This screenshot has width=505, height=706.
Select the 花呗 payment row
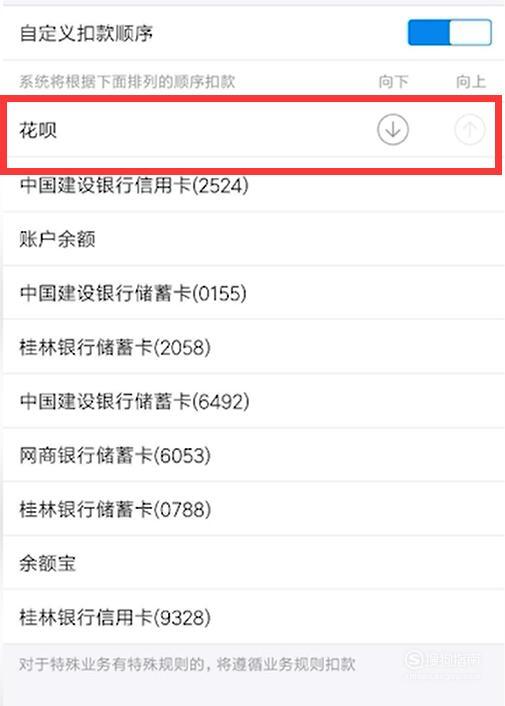252,130
